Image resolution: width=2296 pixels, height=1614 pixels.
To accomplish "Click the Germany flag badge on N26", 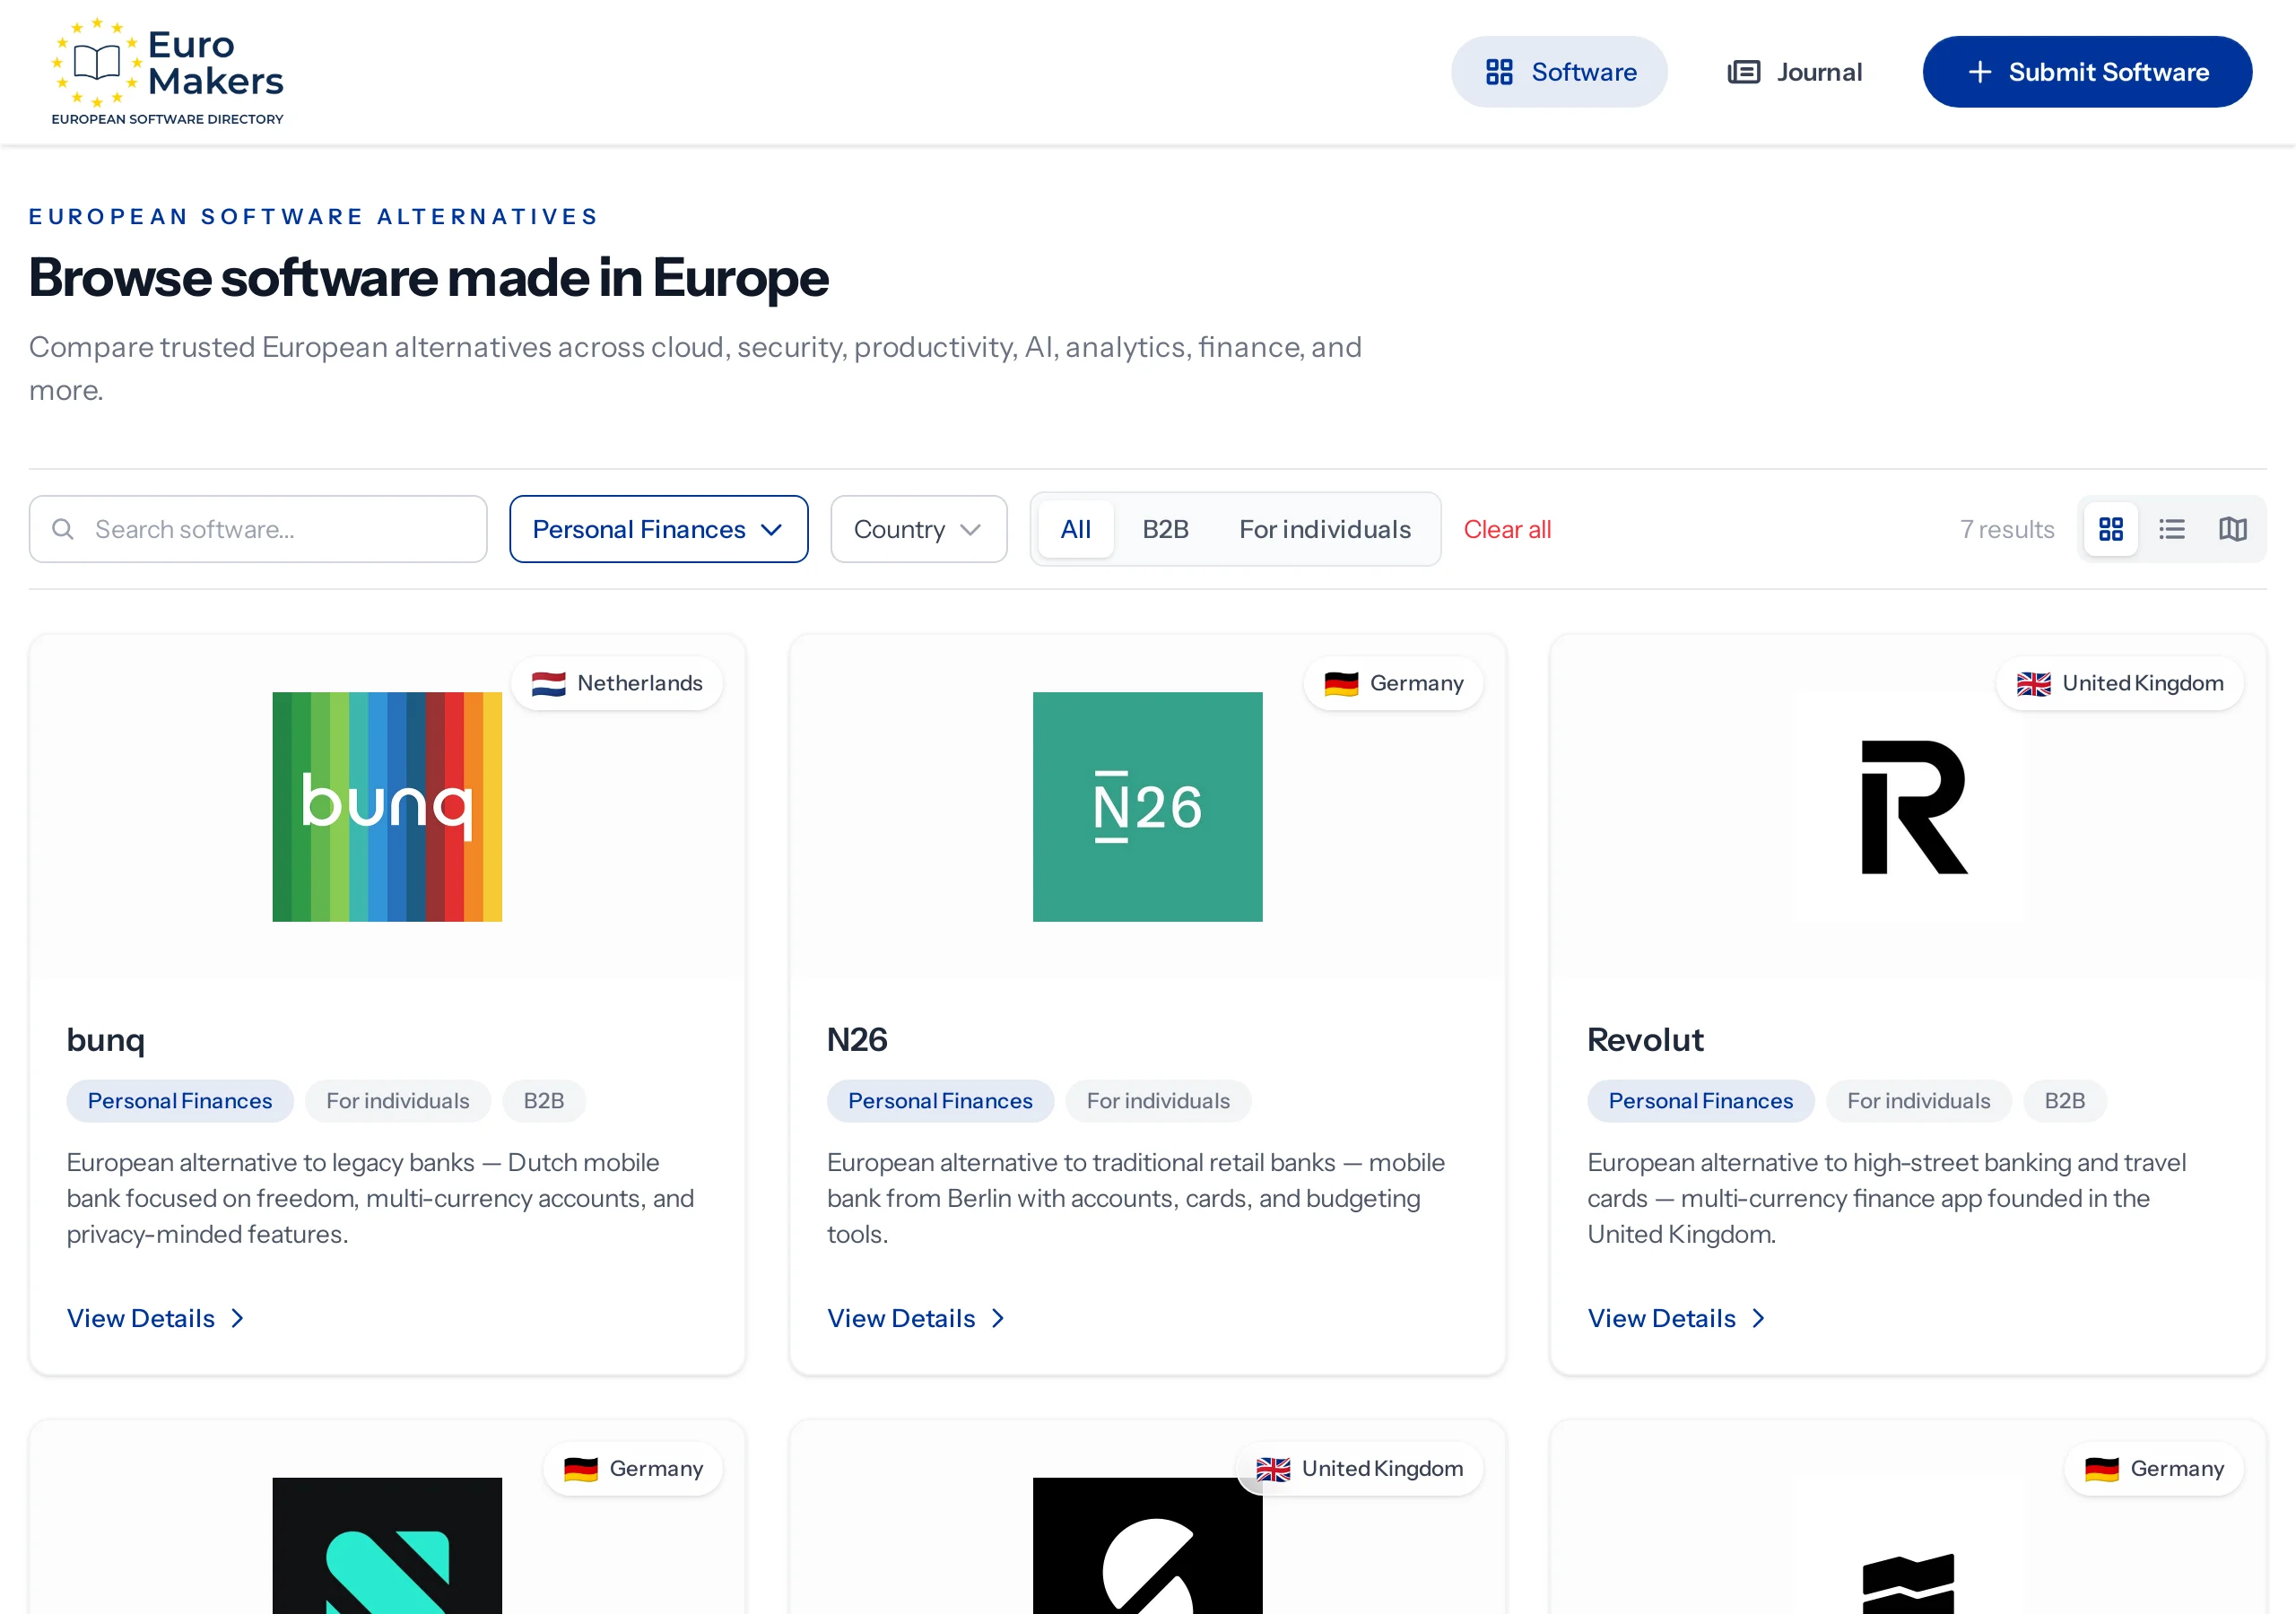I will tap(1393, 683).
